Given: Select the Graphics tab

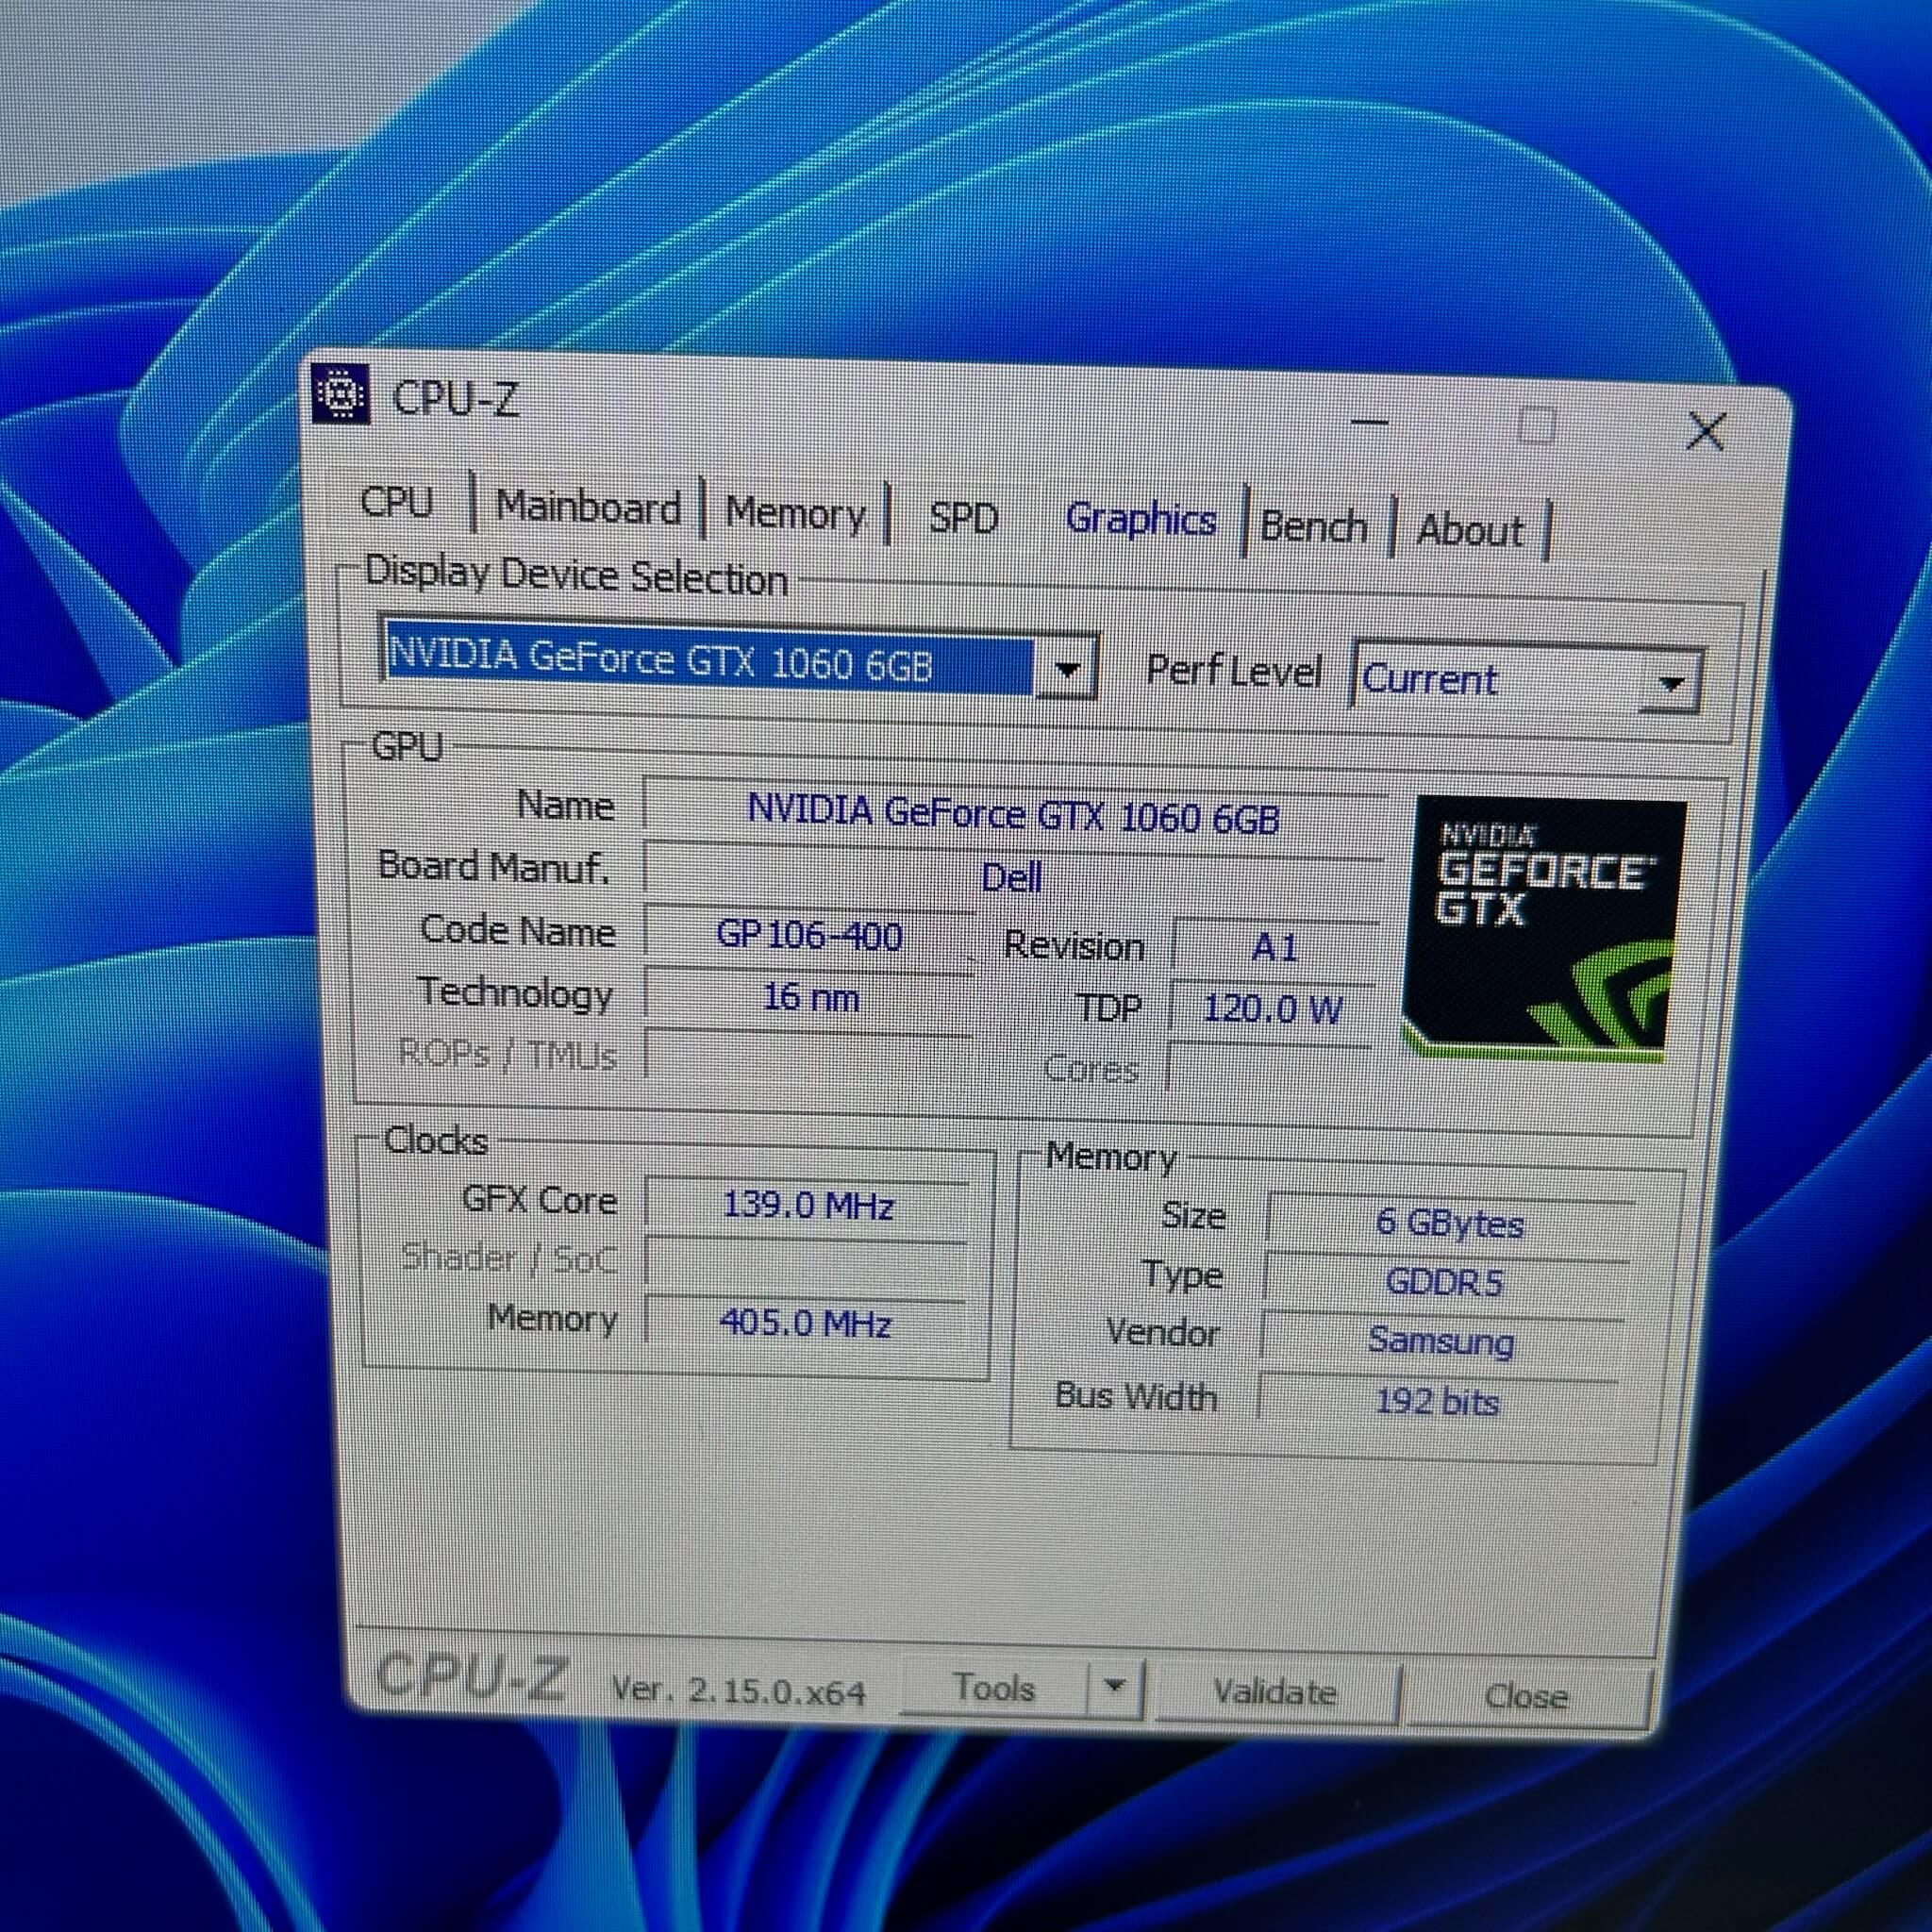Looking at the screenshot, I should pos(1141,520).
